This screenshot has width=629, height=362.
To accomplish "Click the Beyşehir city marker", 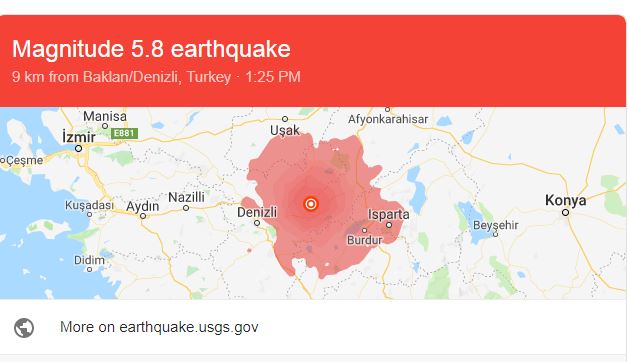I will 495,234.
